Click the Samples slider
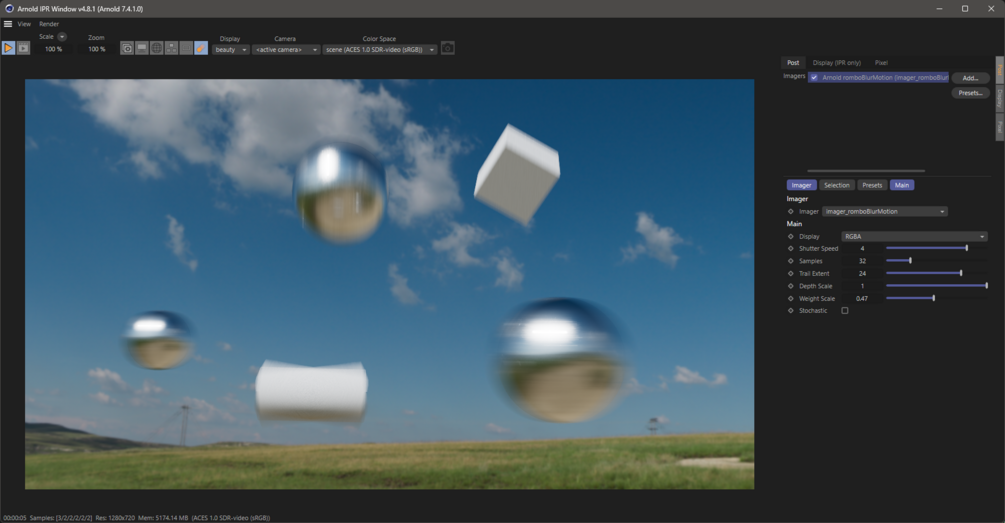 click(x=936, y=260)
